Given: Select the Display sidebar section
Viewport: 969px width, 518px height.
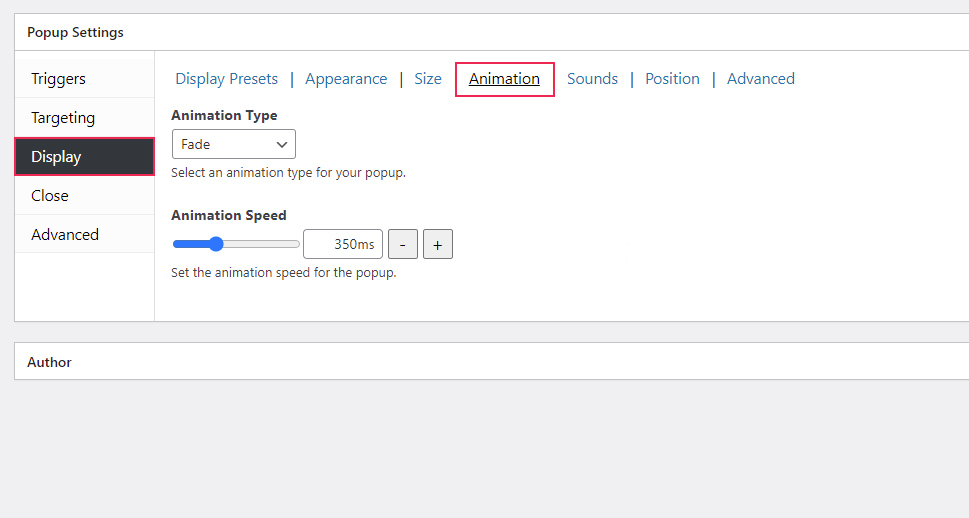Looking at the screenshot, I should [x=57, y=157].
